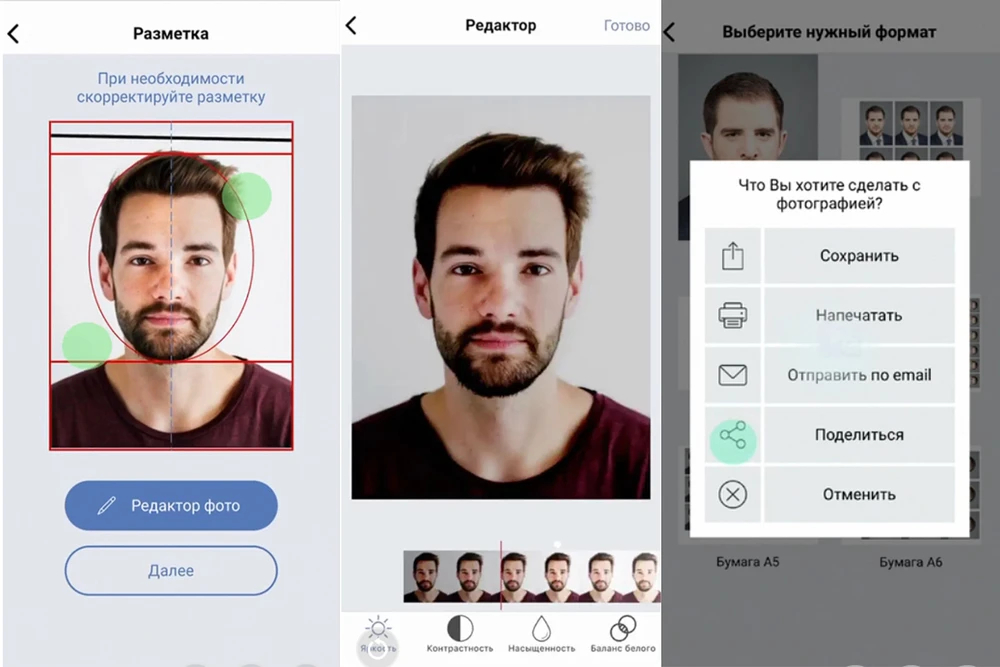The width and height of the screenshot is (1000, 667).
Task: Open Редактор фото button
Action: 171,506
